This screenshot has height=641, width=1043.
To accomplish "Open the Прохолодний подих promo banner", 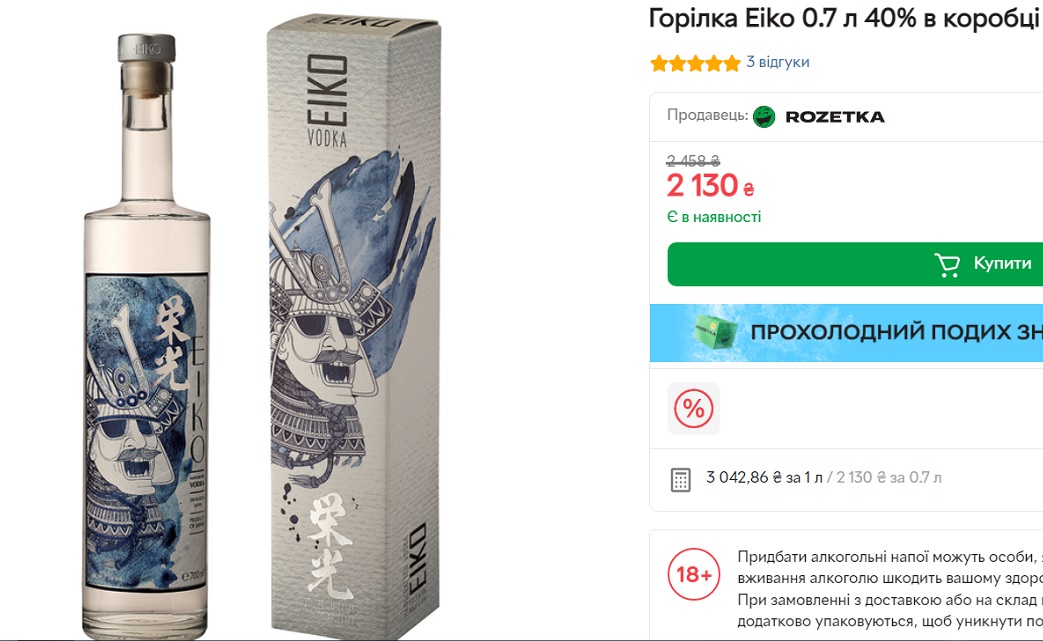I will pos(846,332).
